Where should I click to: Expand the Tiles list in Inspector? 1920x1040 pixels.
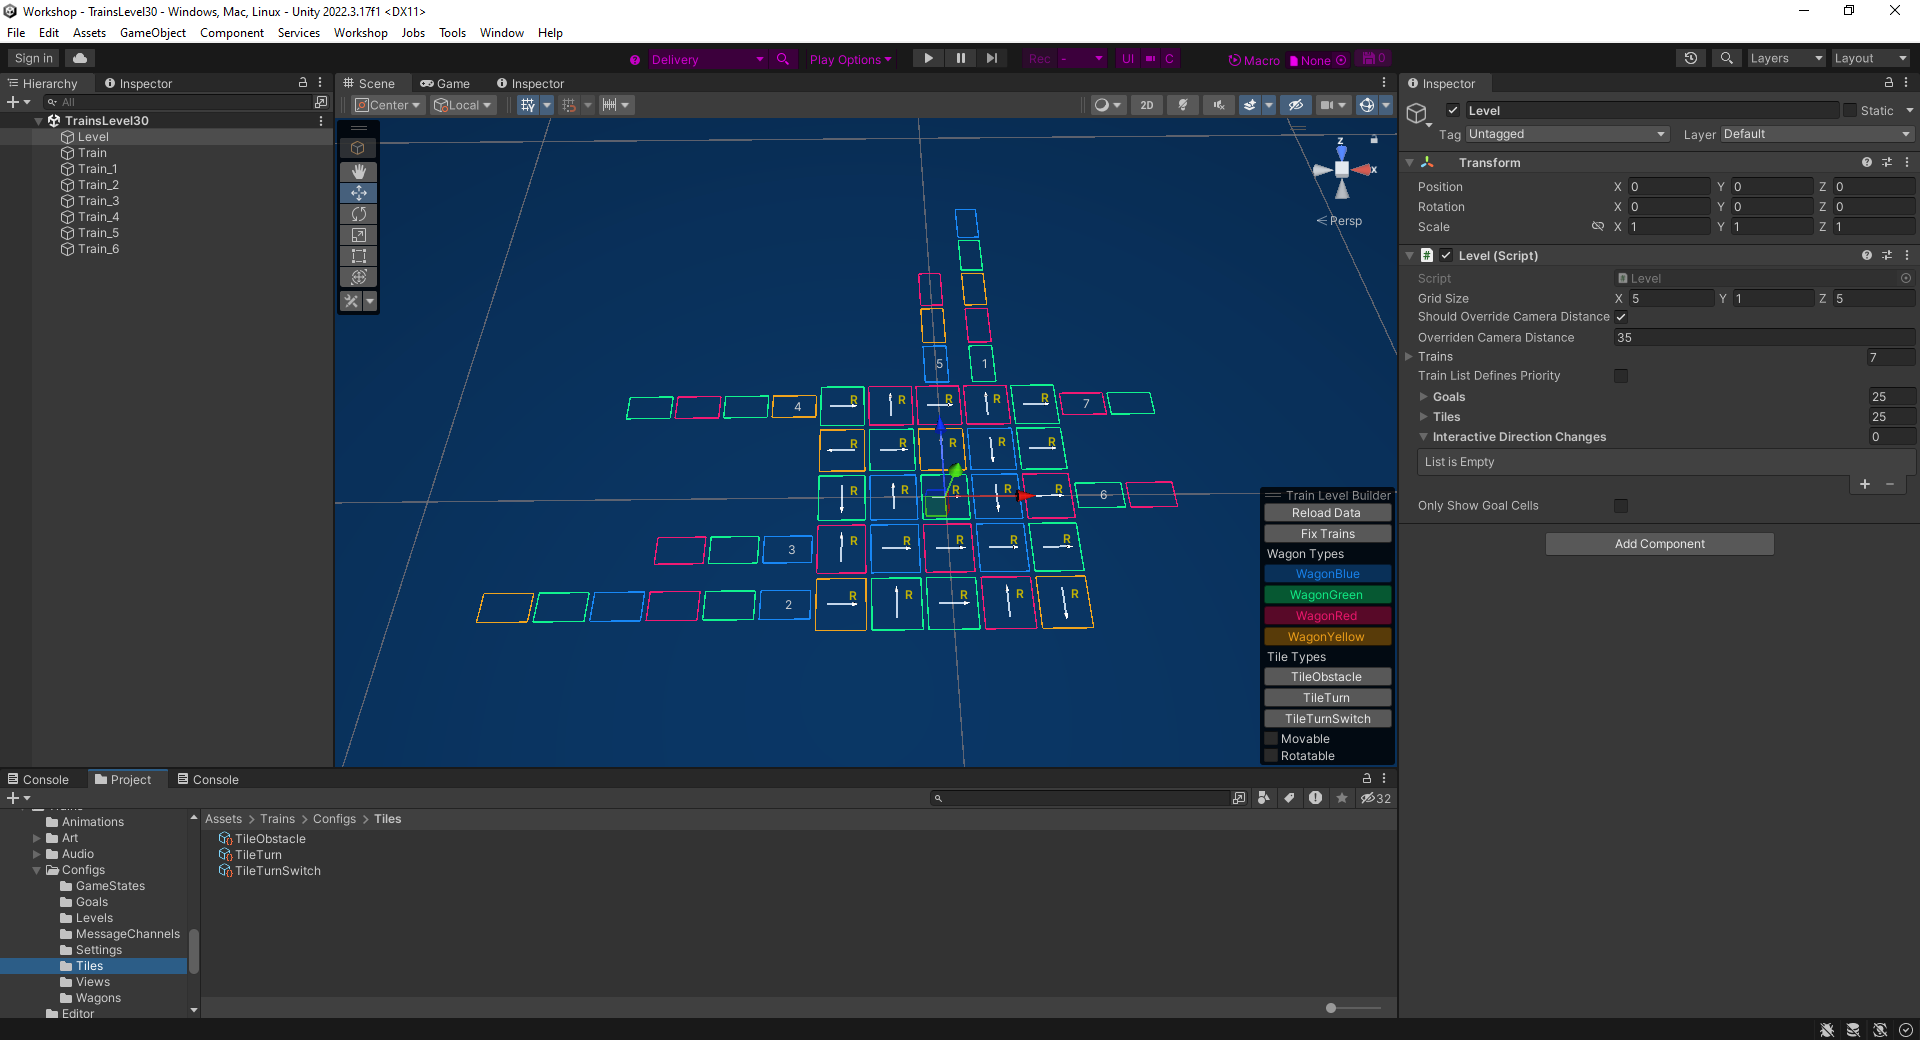[x=1424, y=417]
